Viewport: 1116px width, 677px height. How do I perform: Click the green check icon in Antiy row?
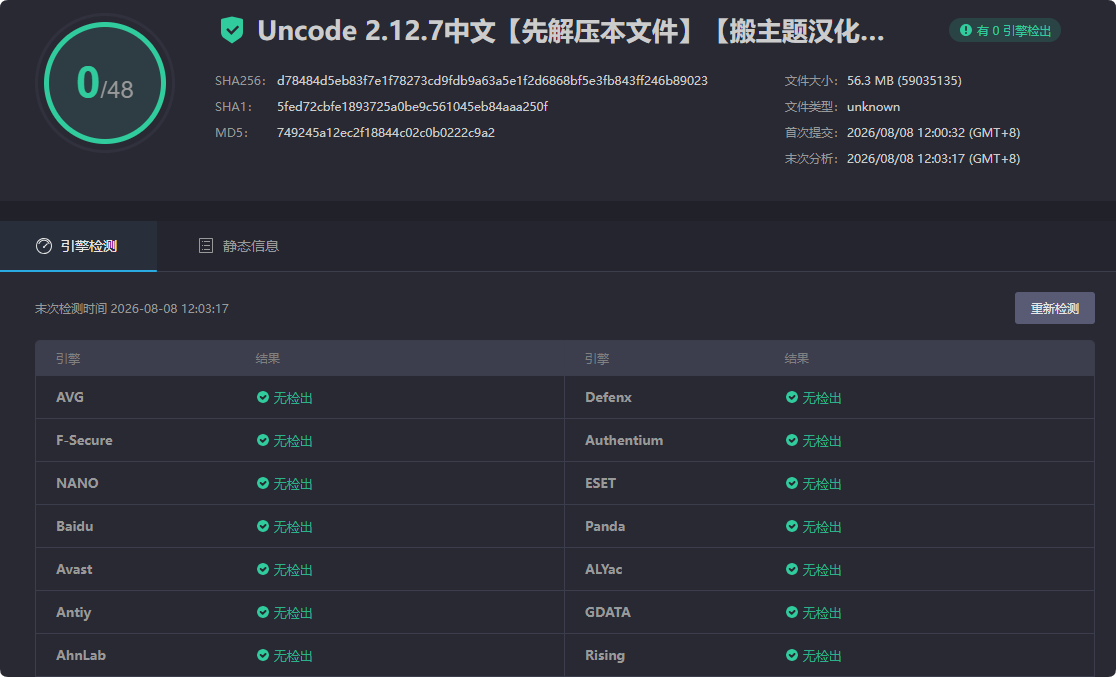click(263, 612)
